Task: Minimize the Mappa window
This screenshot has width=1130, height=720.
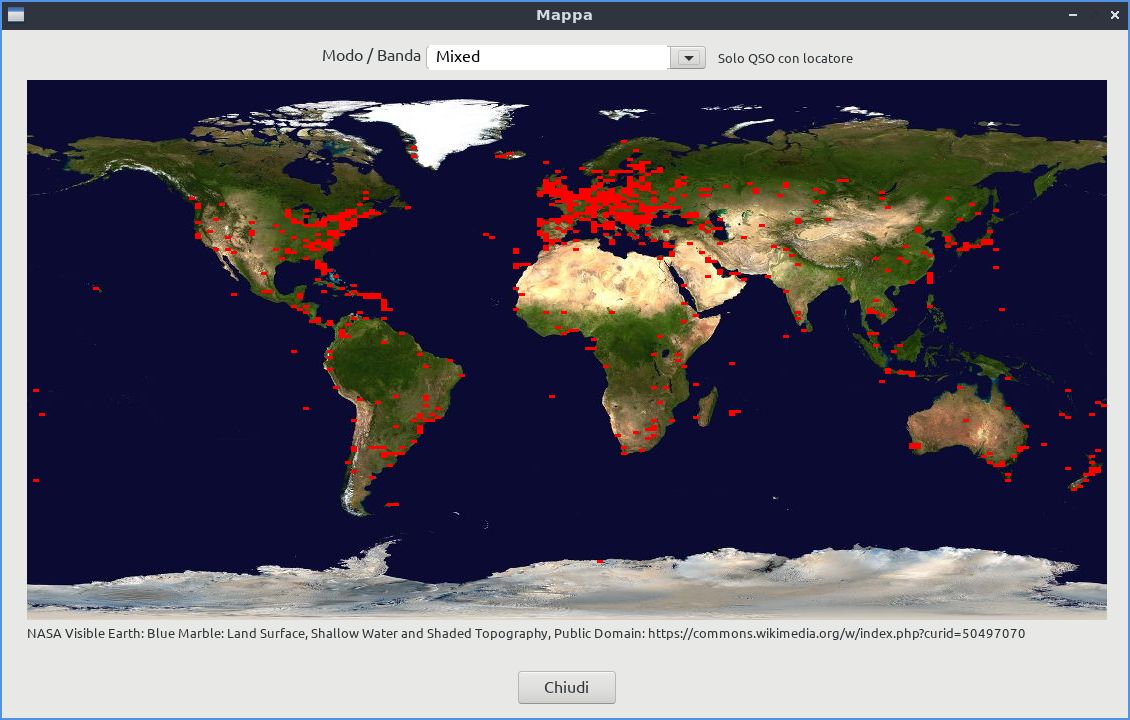Action: 1073,15
